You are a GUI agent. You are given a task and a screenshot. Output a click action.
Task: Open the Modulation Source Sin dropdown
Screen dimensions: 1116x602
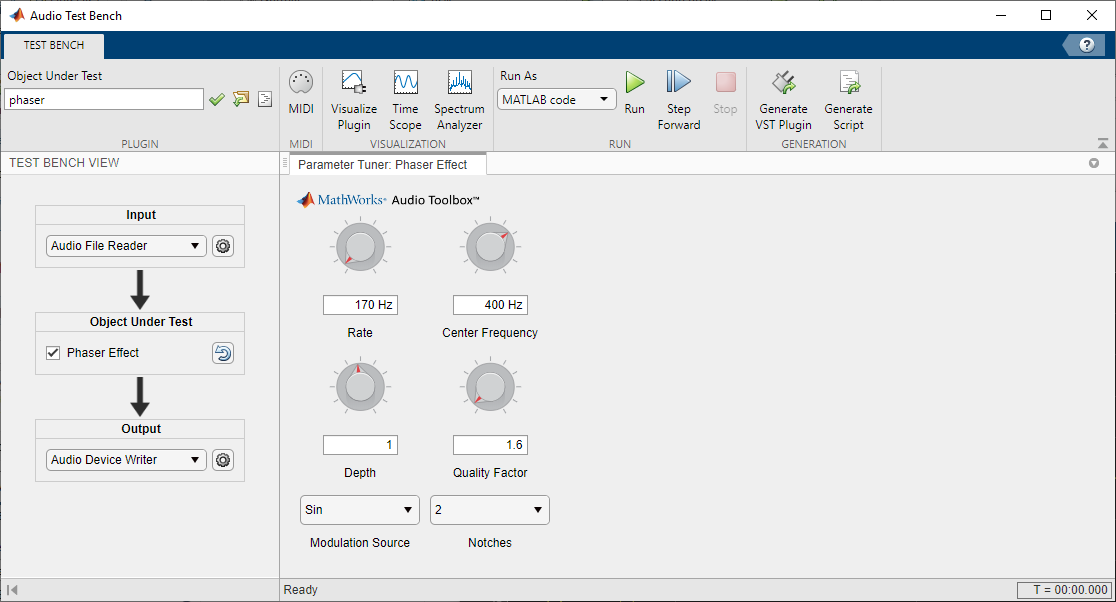[x=359, y=510]
